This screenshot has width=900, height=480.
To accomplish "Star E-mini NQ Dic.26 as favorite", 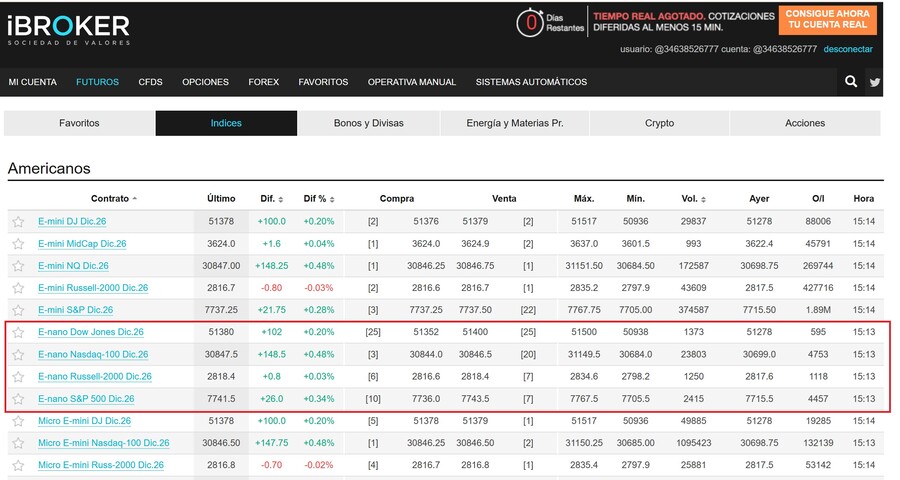I will (x=18, y=266).
